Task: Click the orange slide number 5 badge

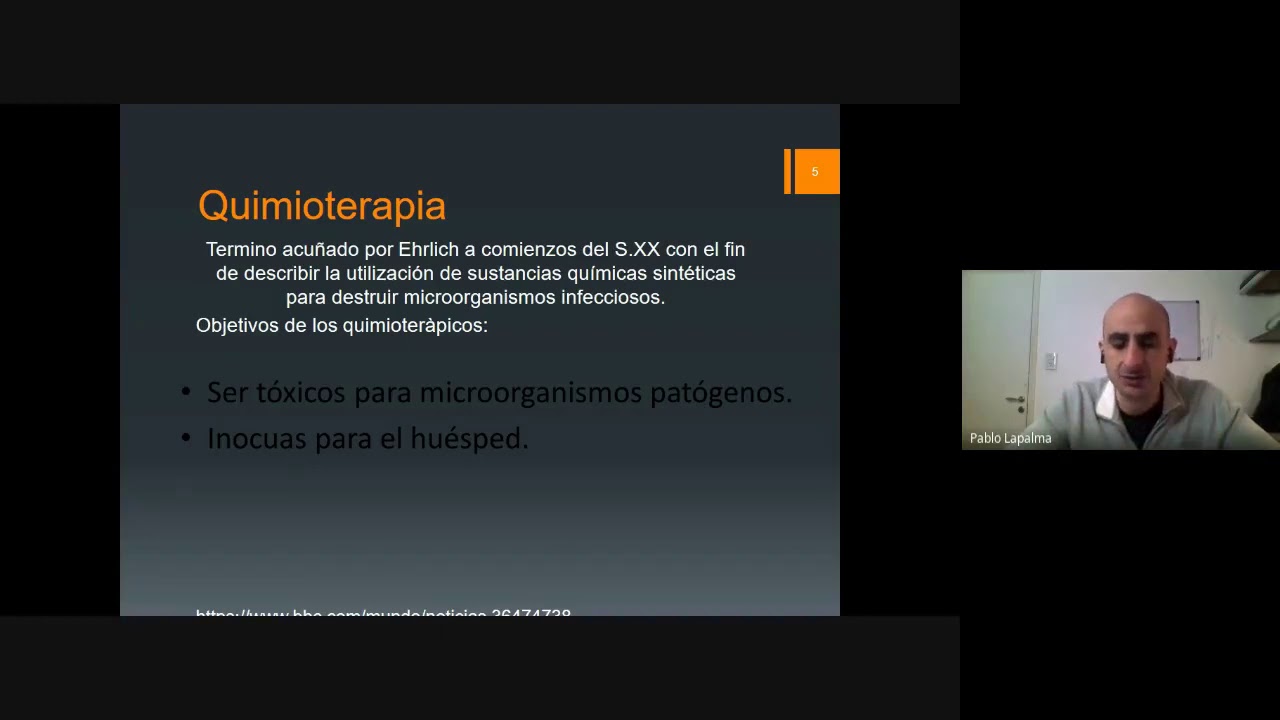Action: (x=815, y=171)
